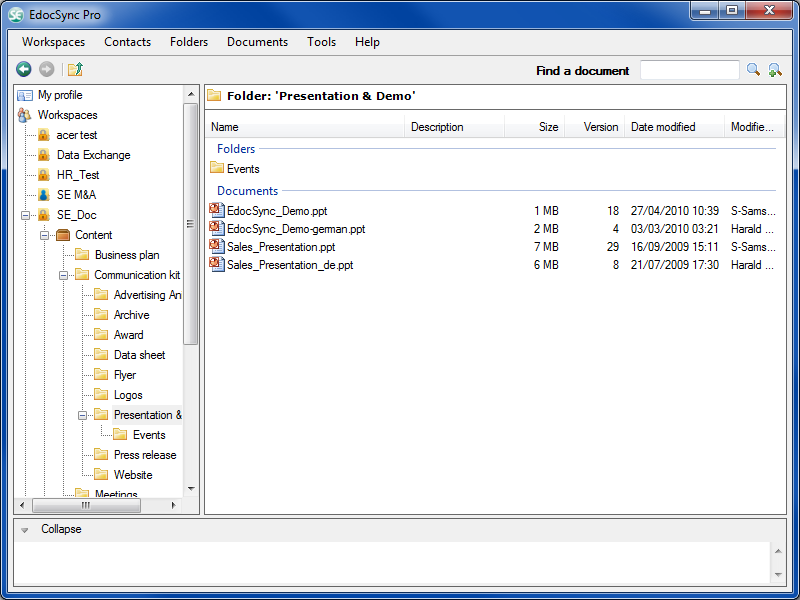Viewport: 800px width, 600px height.
Task: Click HR_Test lock icon
Action: 44,175
